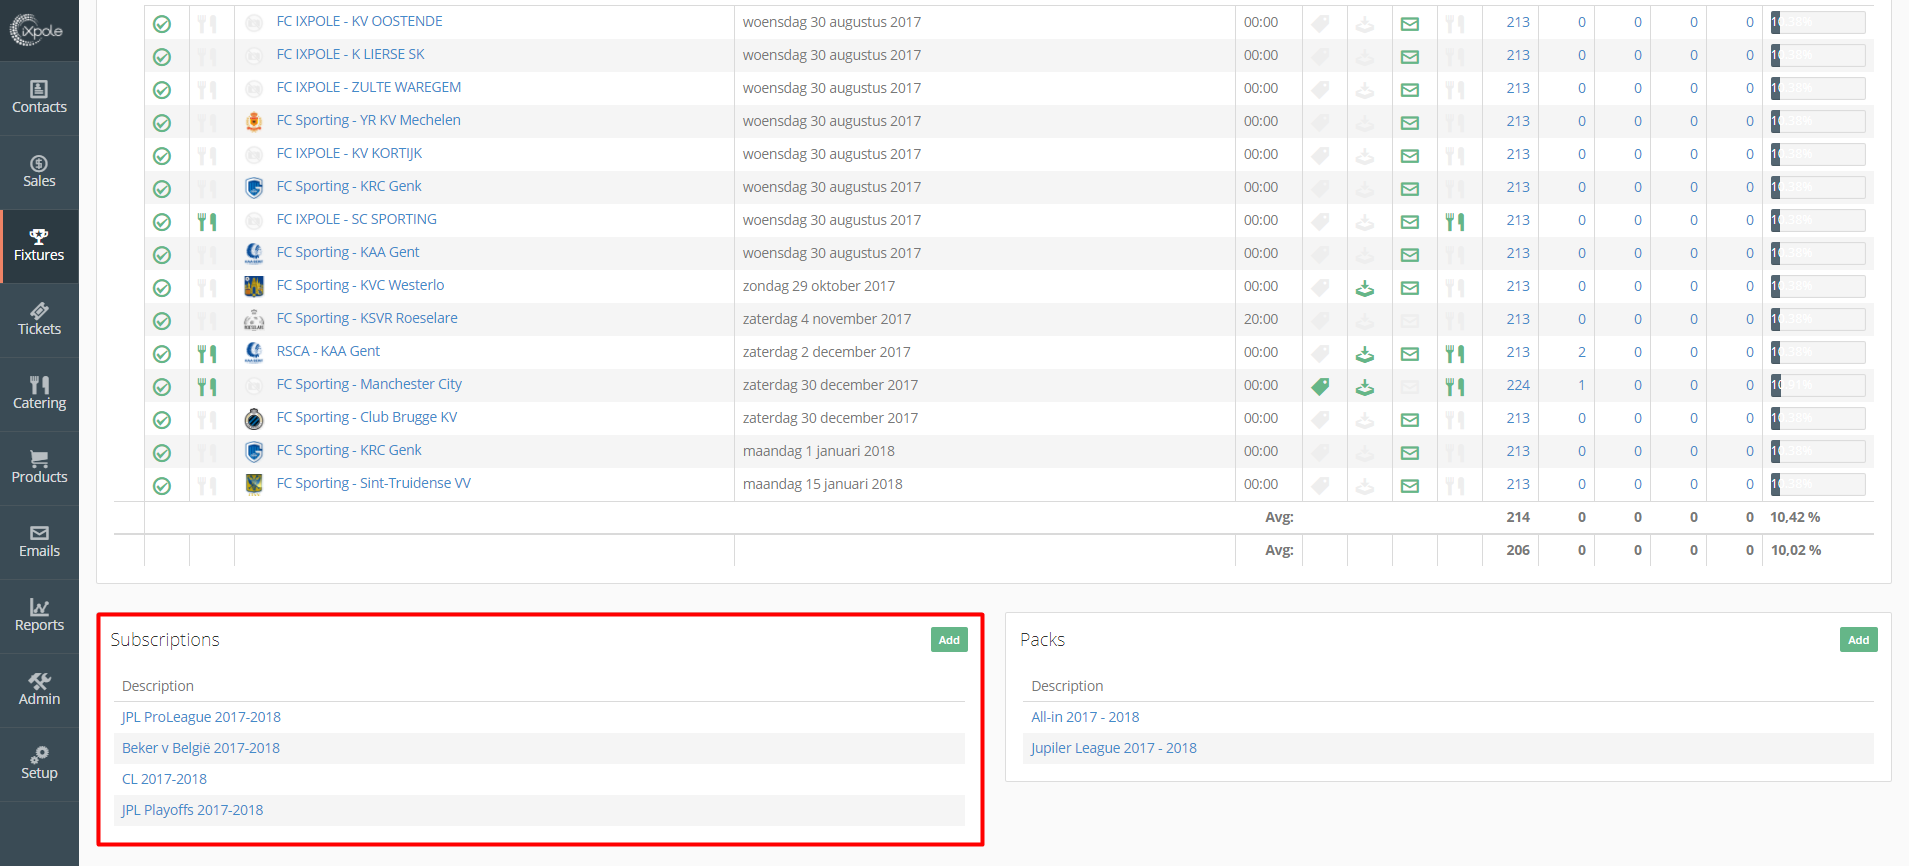Click green check icon for FC IXPOLE - KV OOSTENDE
Image resolution: width=1909 pixels, height=866 pixels.
[x=162, y=24]
